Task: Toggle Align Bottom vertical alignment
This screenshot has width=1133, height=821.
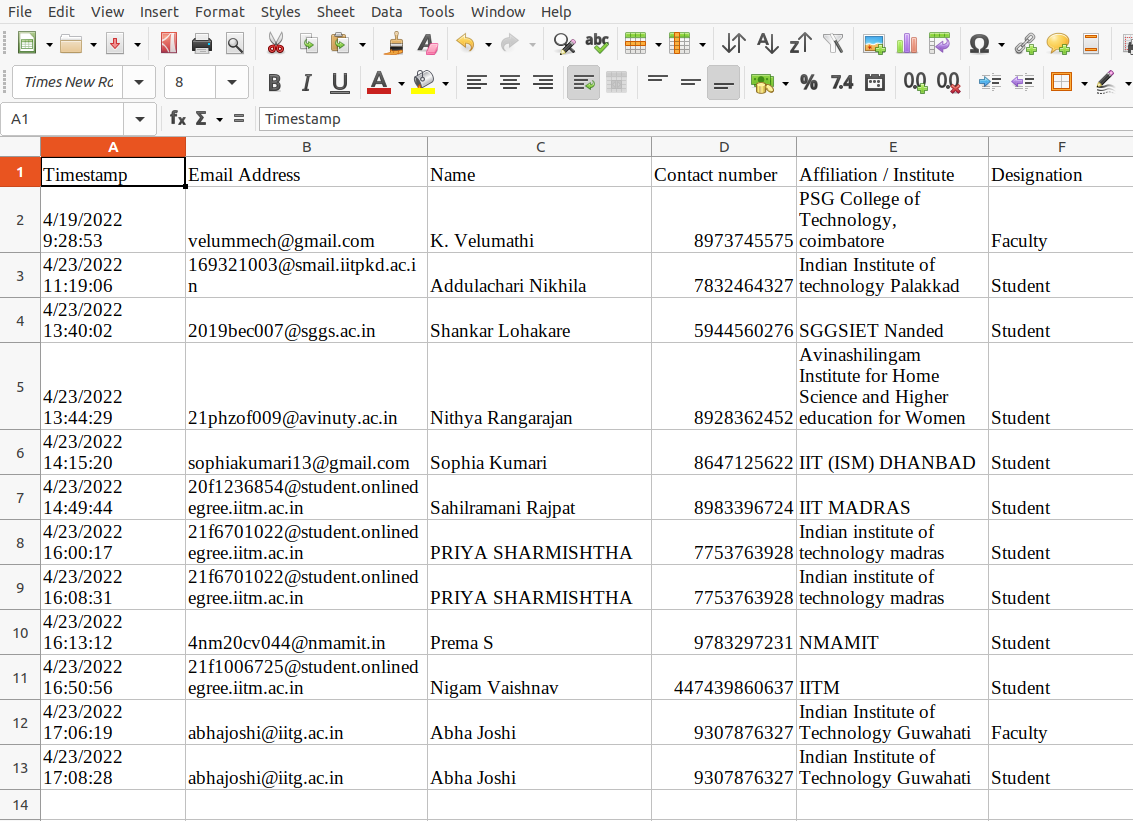Action: [x=723, y=82]
